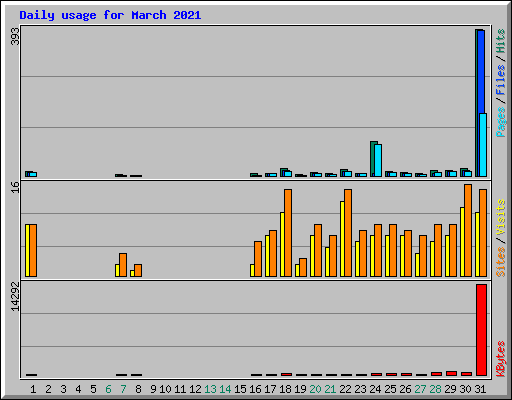512x400 pixels.
Task: Click day label 5 on x-axis
Action: click(93, 389)
